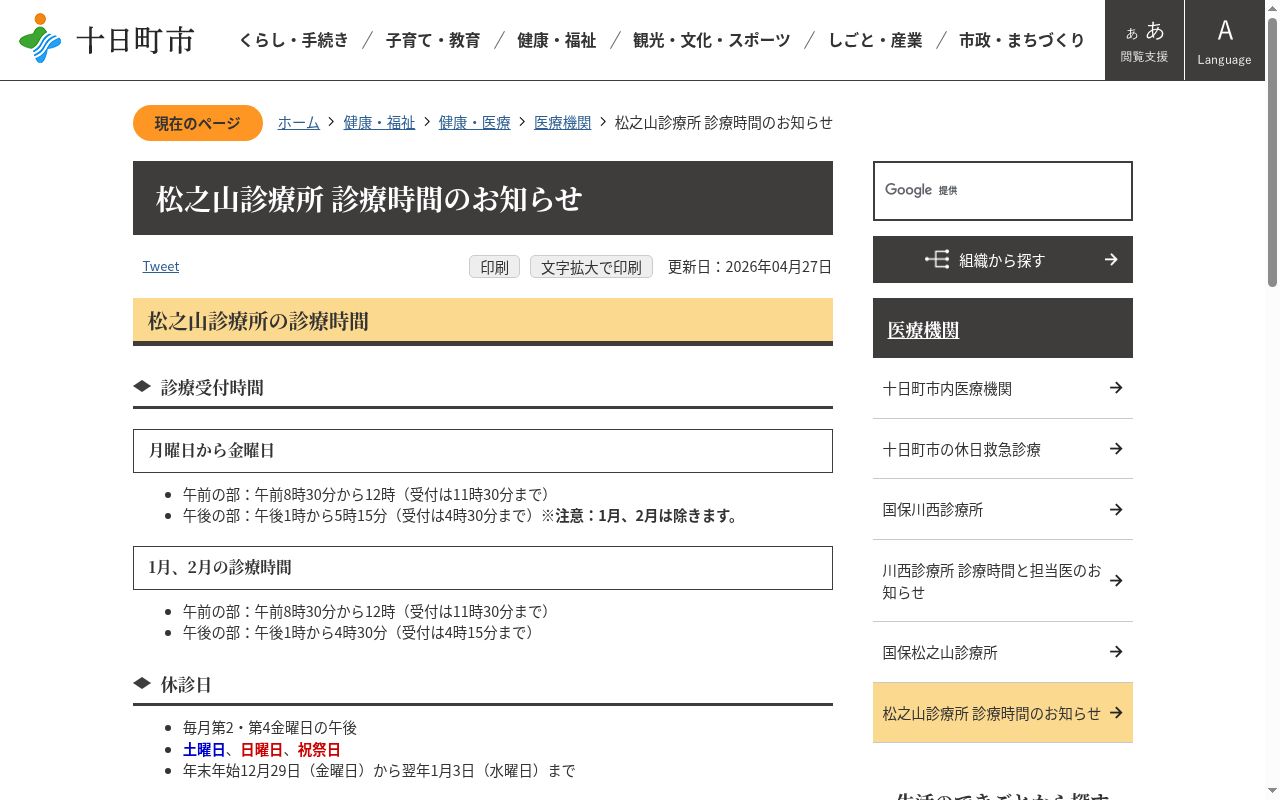Click the 文字拡大で印刷 button
The width and height of the screenshot is (1280, 800).
[x=591, y=267]
